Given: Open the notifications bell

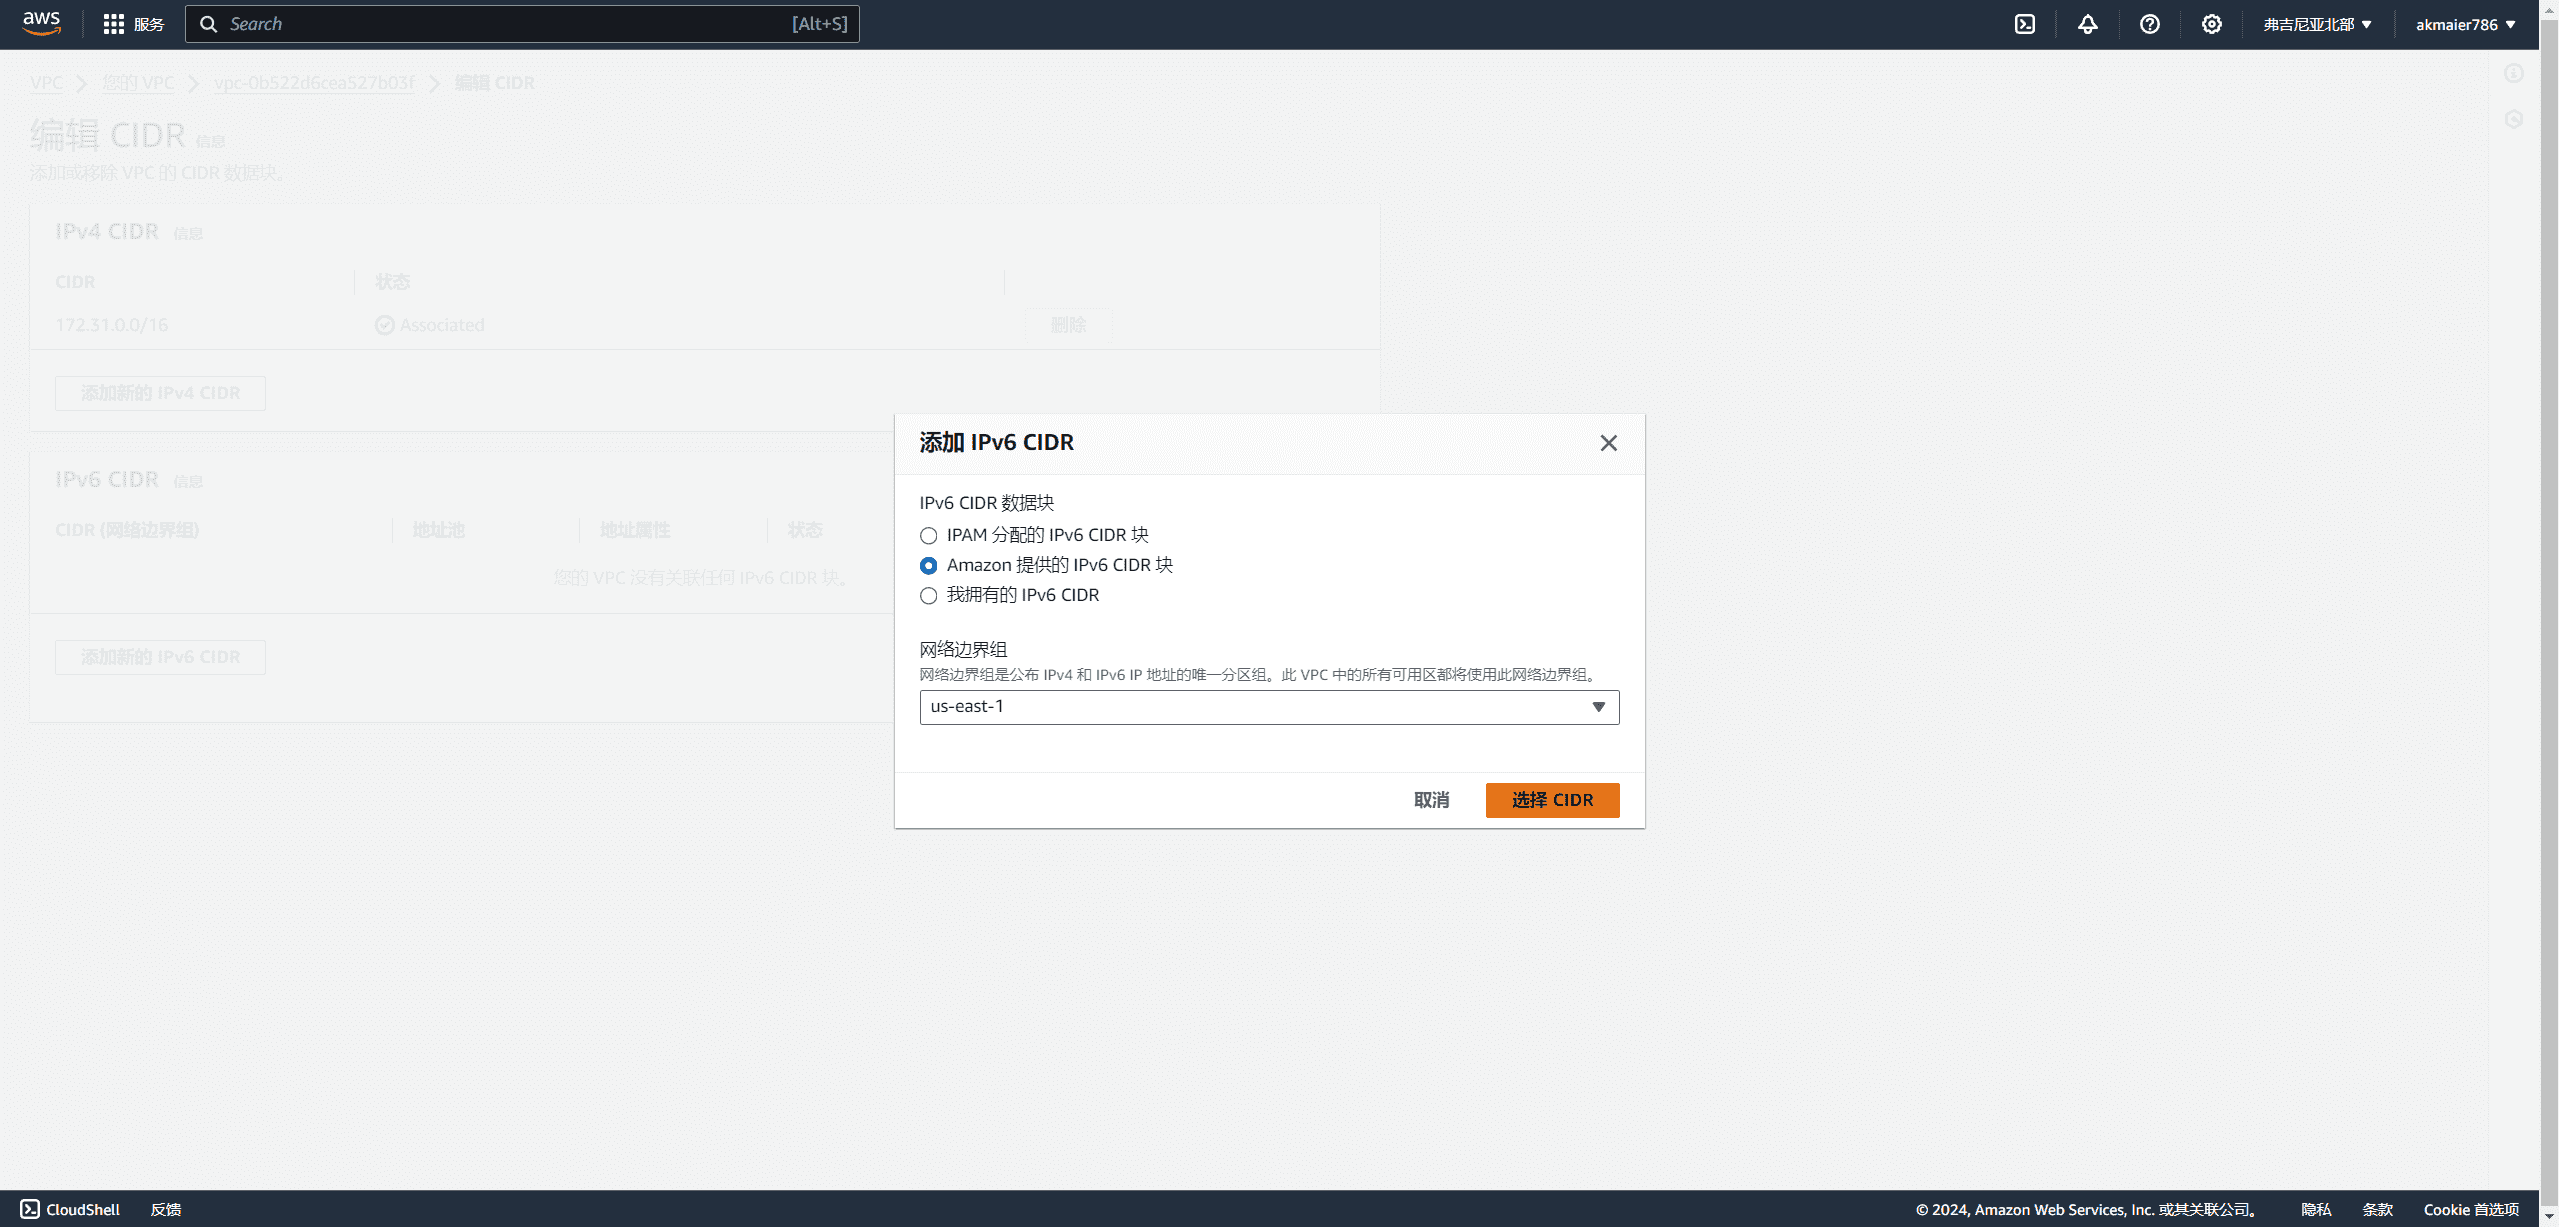Looking at the screenshot, I should [2088, 24].
